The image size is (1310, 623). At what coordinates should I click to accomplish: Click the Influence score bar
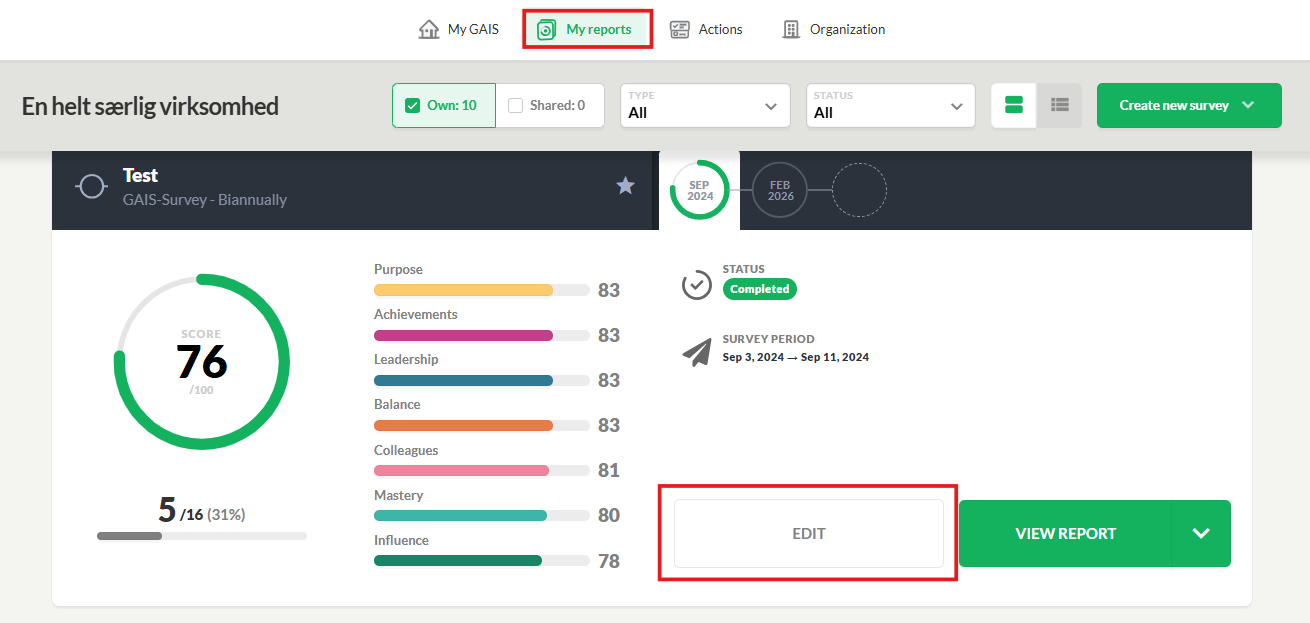click(481, 561)
